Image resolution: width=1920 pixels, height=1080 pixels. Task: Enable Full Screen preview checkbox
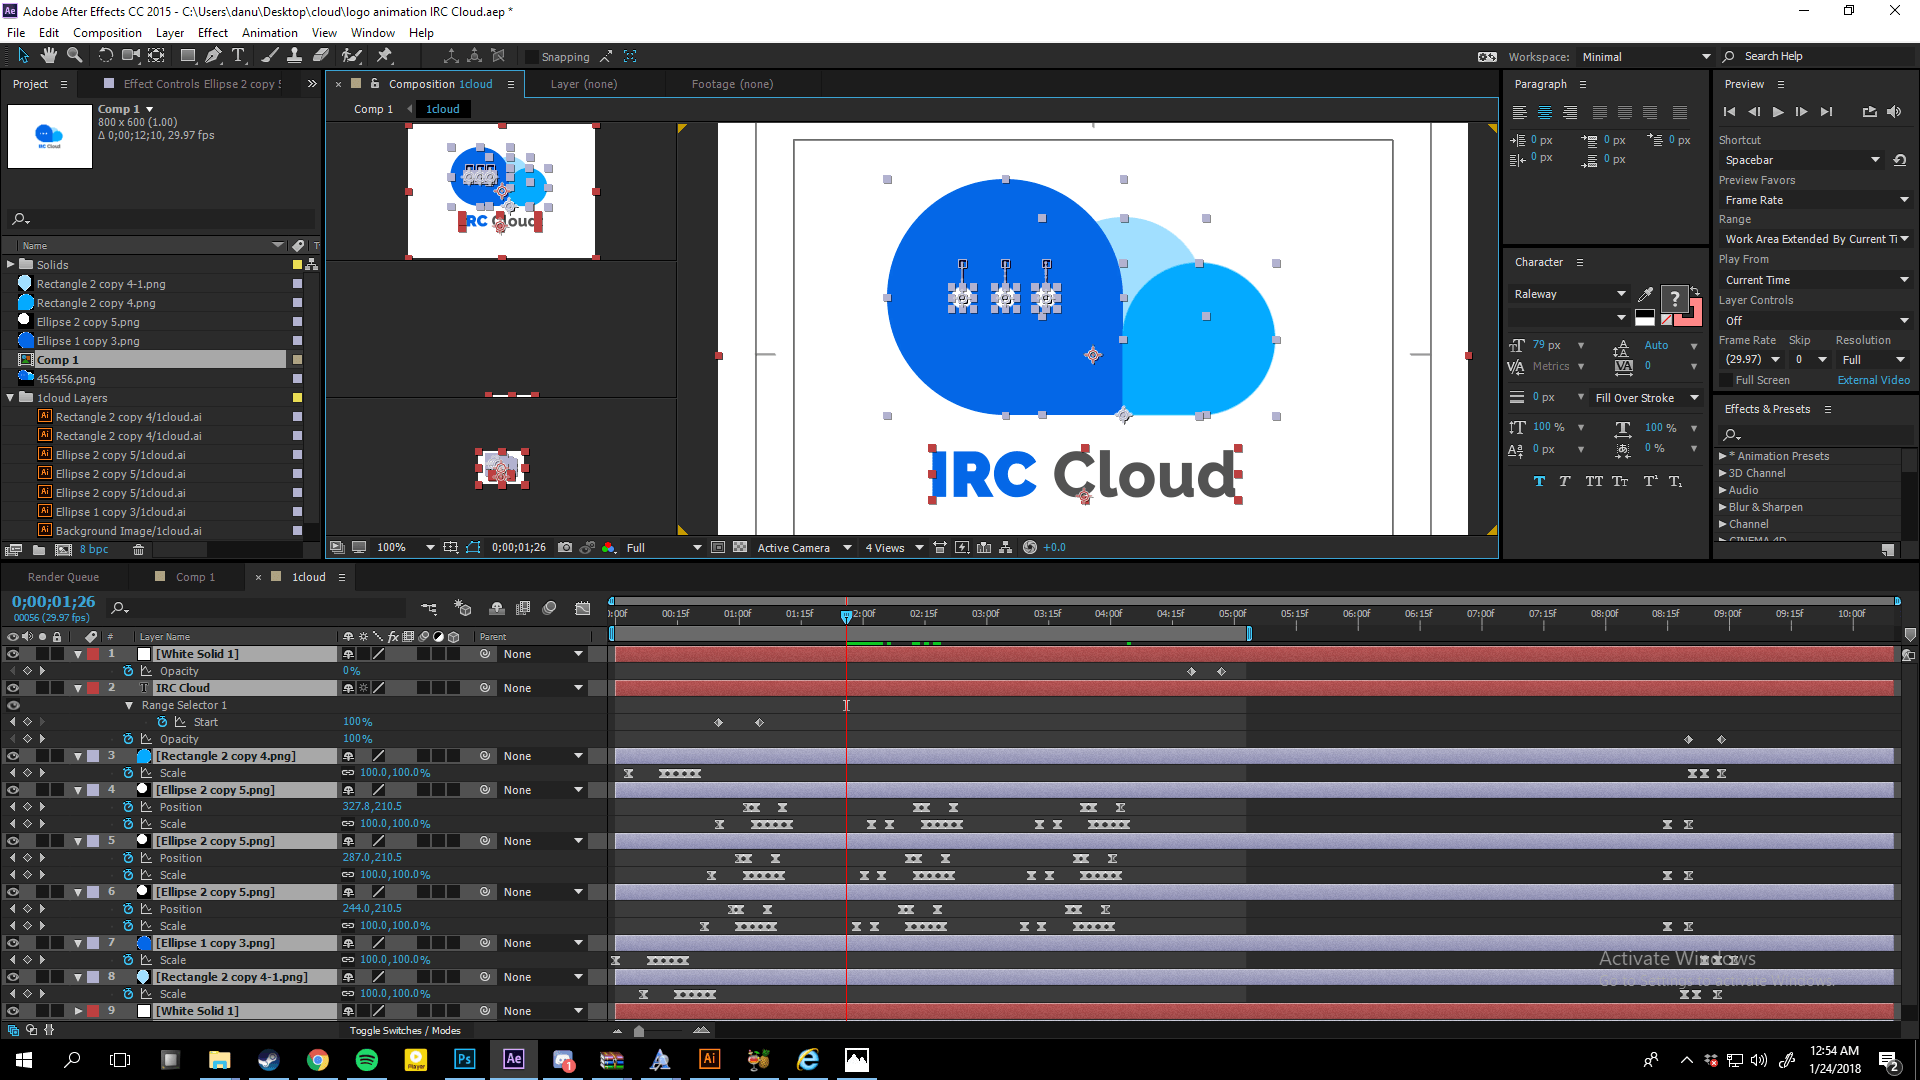click(1726, 380)
